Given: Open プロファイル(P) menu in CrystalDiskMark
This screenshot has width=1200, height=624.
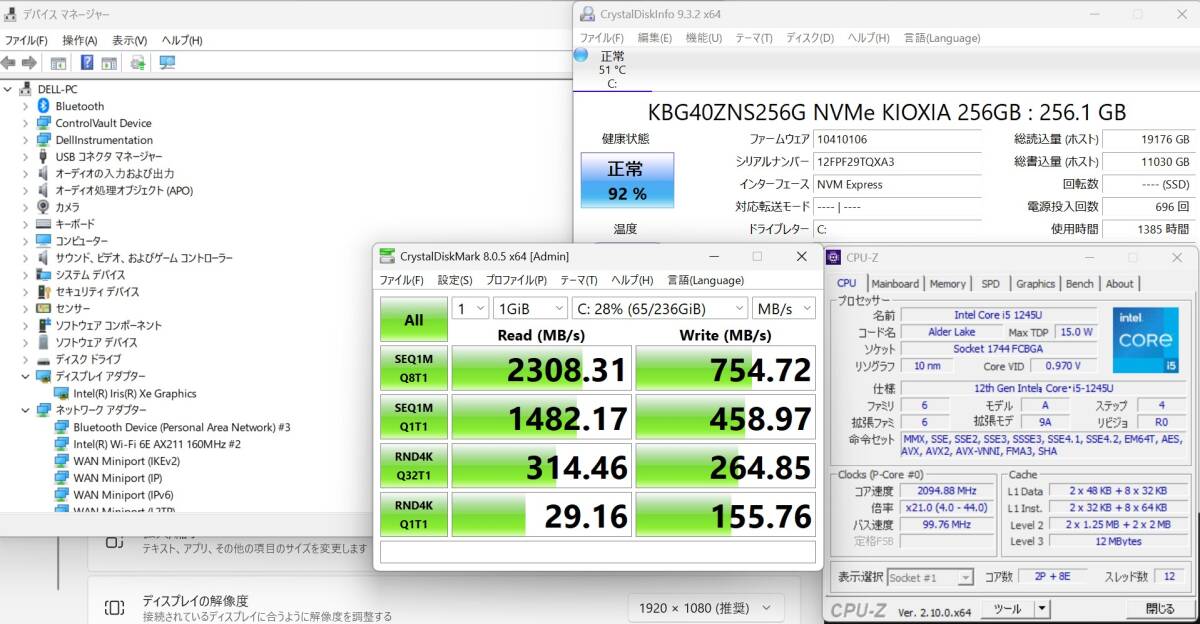Looking at the screenshot, I should pos(516,280).
